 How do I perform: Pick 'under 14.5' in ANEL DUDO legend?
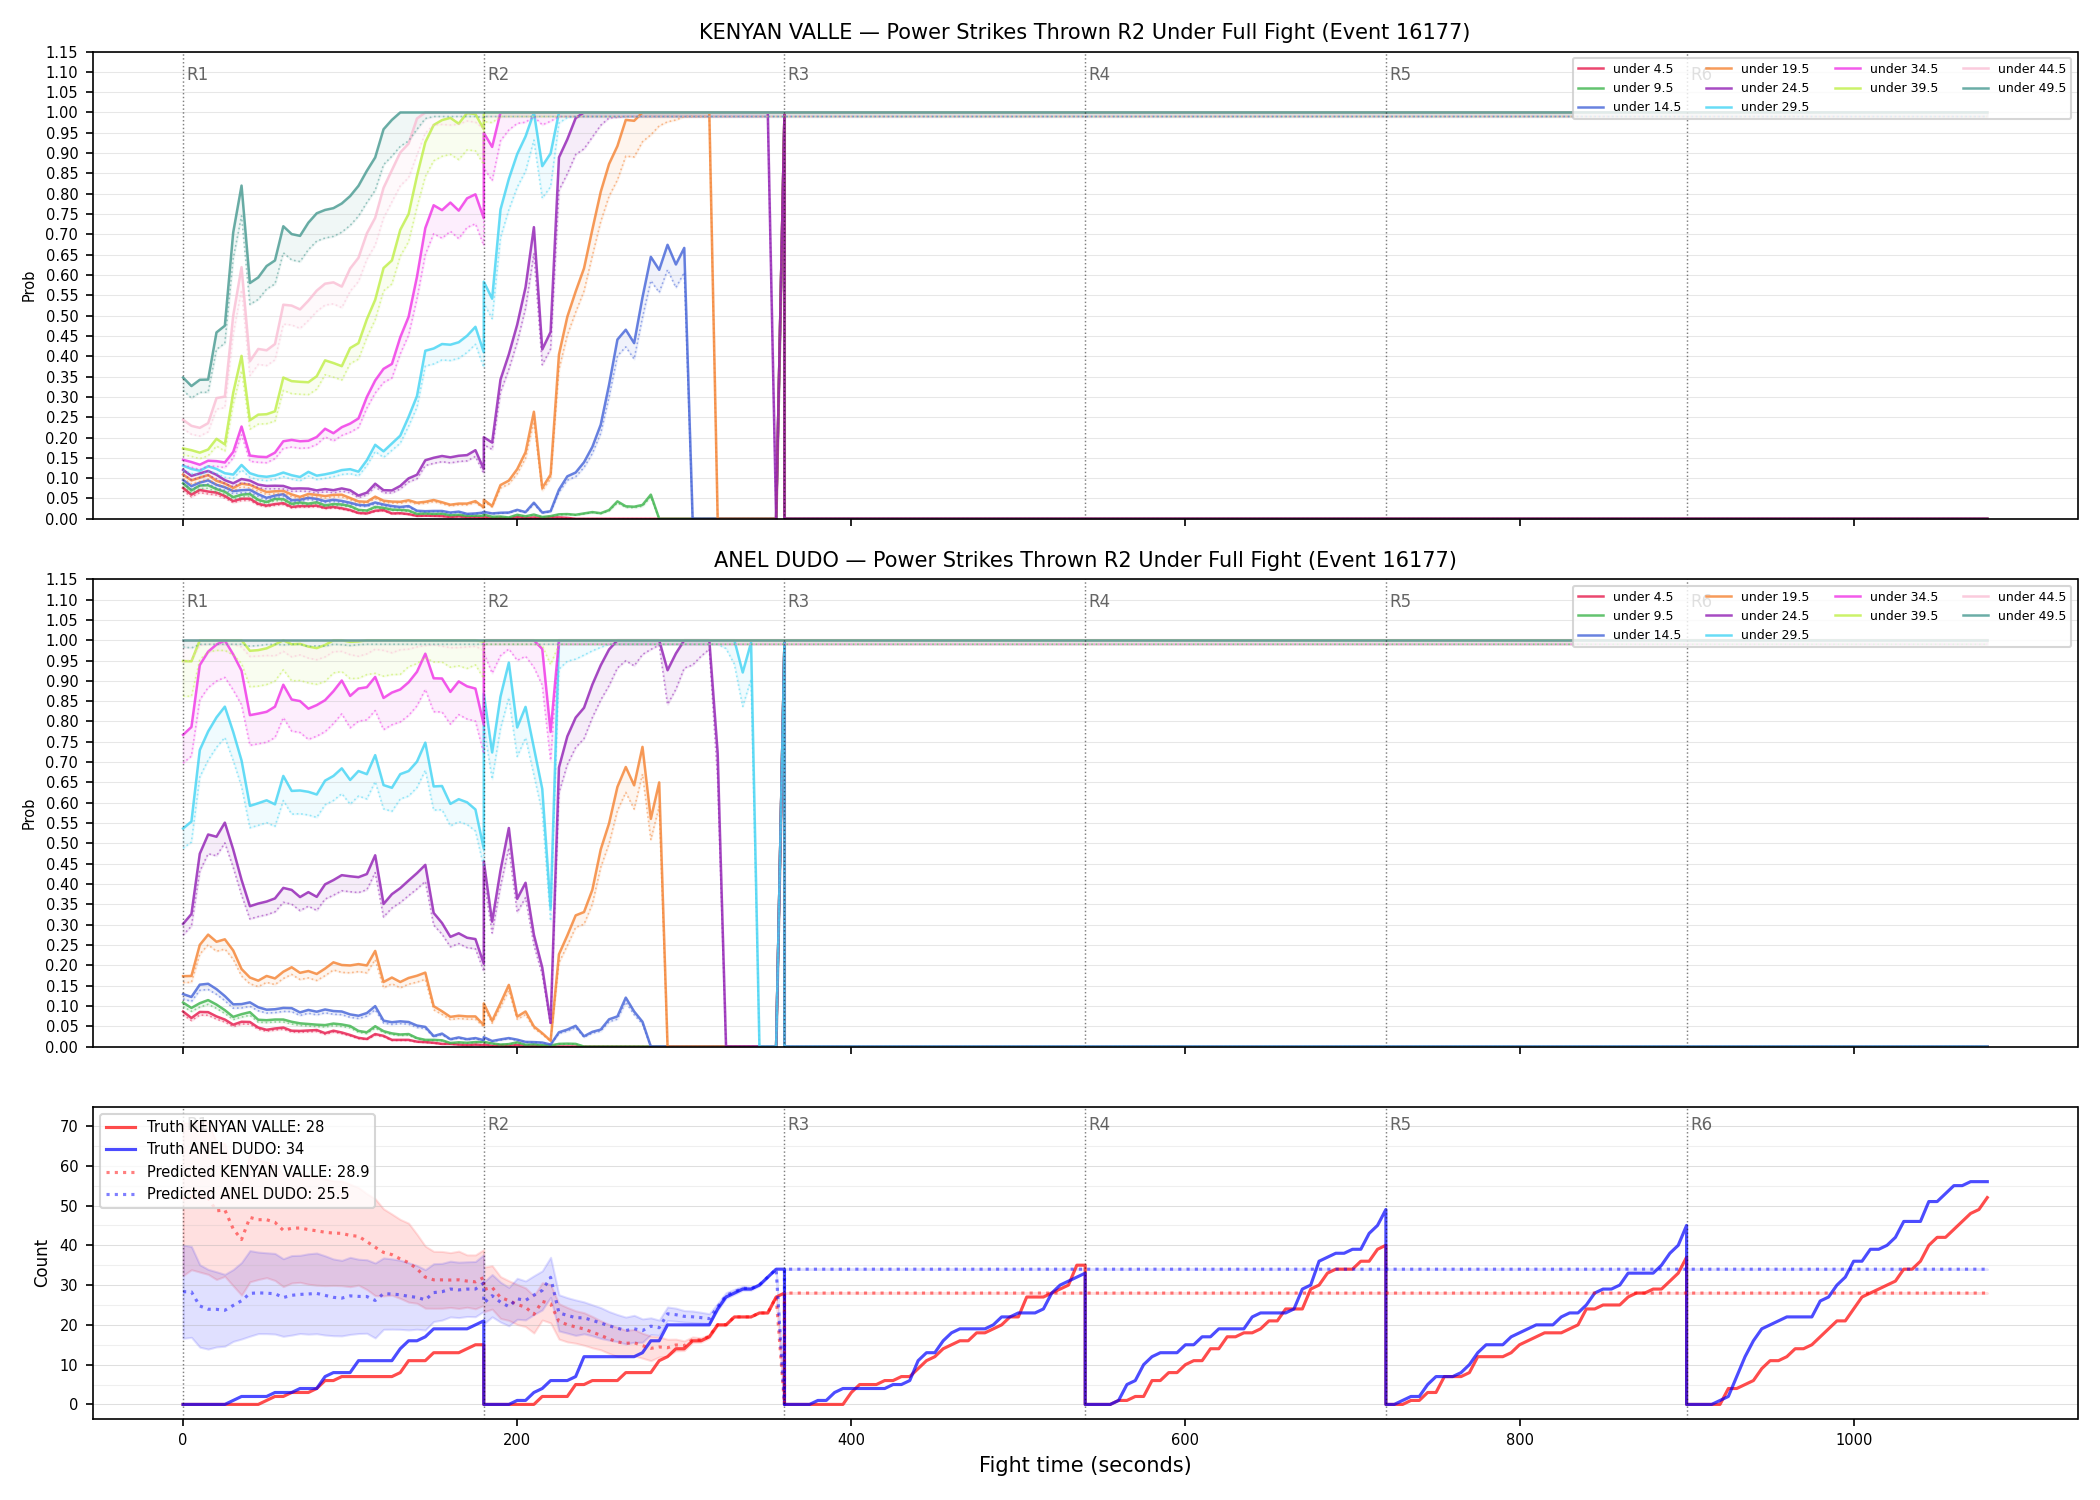1629,635
